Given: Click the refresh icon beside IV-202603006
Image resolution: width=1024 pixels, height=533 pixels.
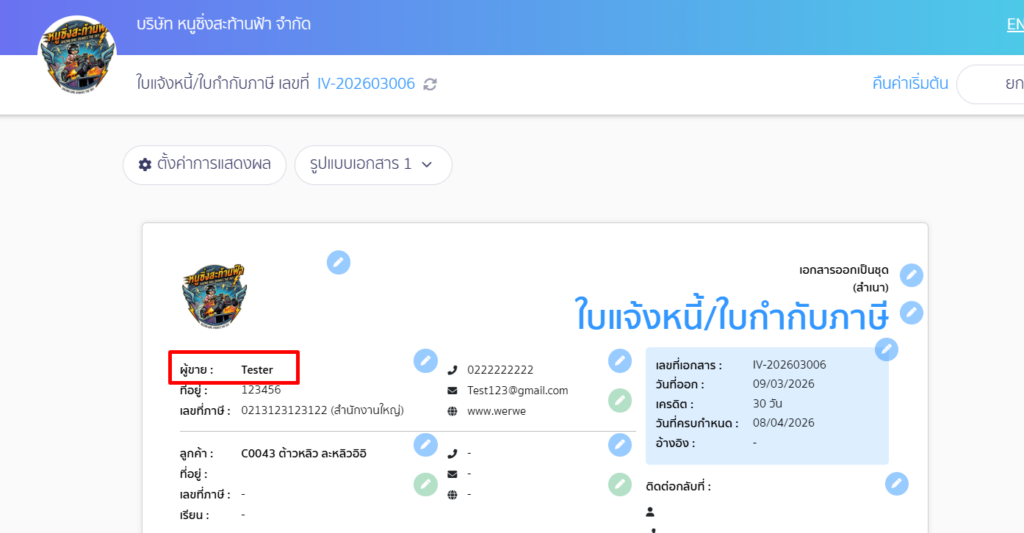Looking at the screenshot, I should point(430,84).
